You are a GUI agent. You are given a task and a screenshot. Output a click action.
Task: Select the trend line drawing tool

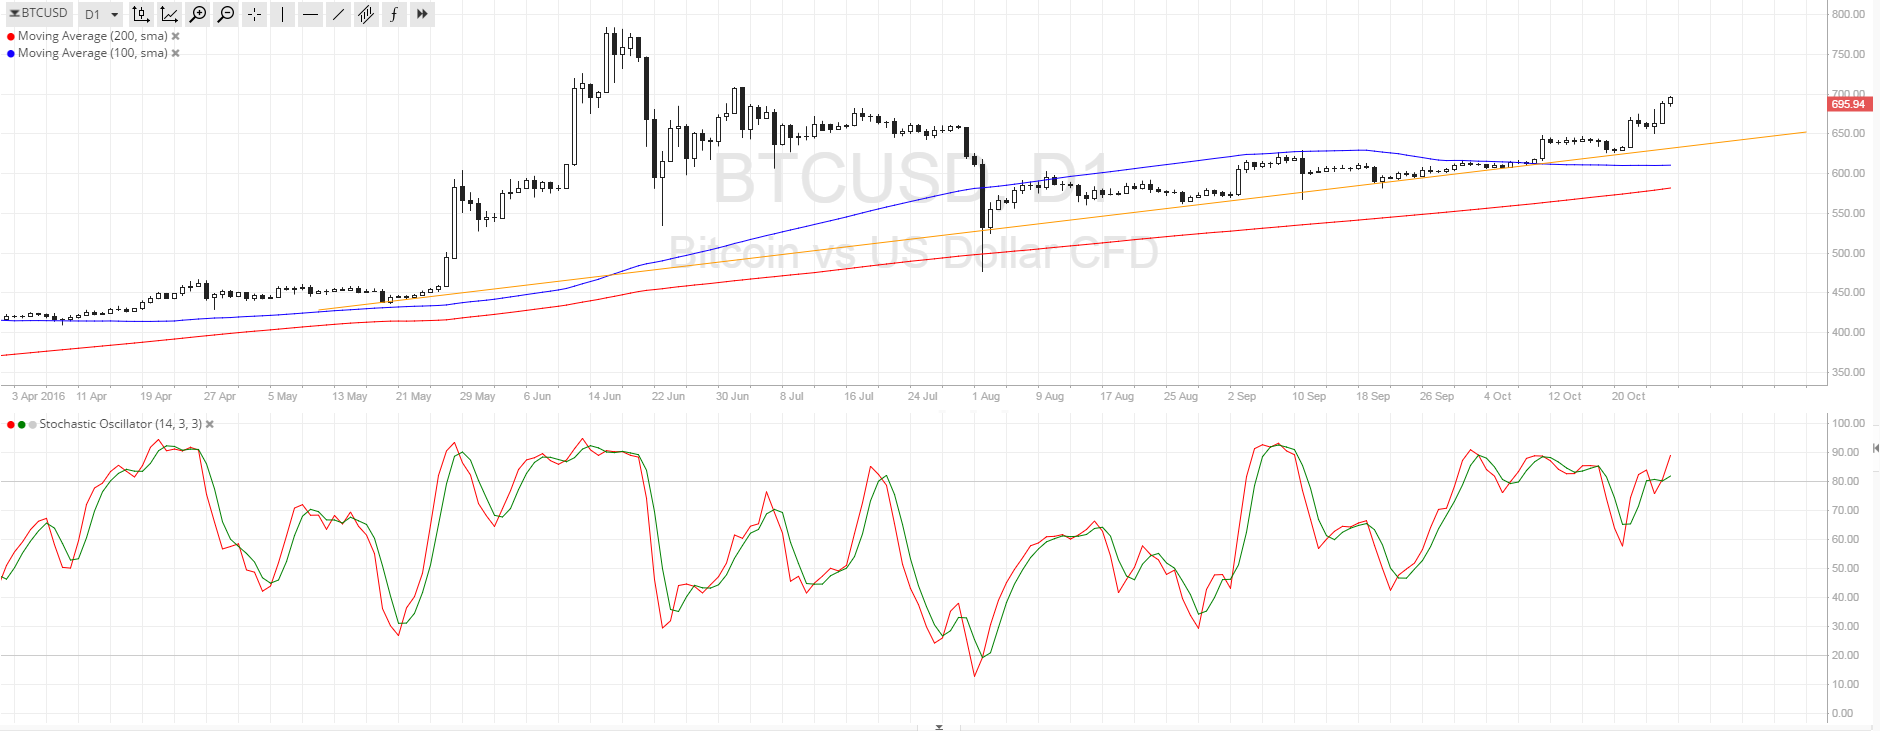point(339,14)
